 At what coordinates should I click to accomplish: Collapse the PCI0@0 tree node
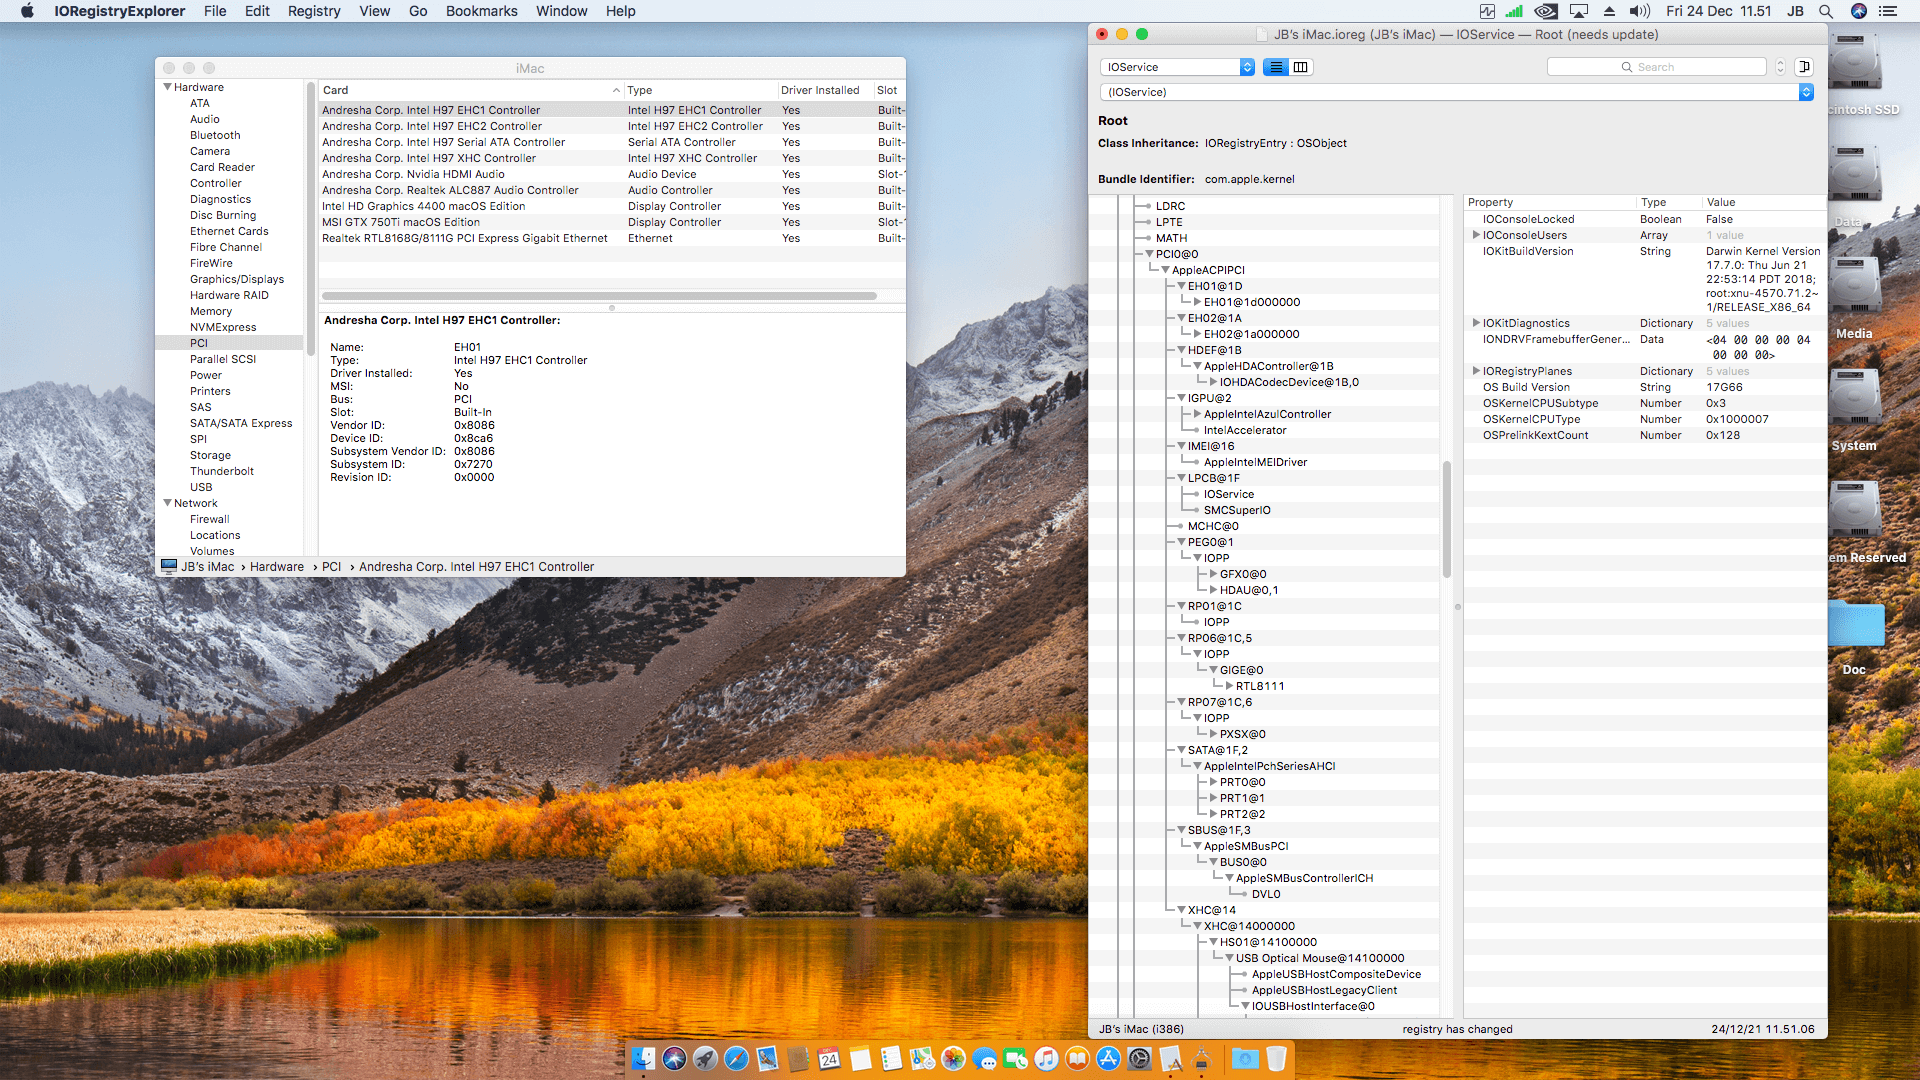[x=1149, y=254]
